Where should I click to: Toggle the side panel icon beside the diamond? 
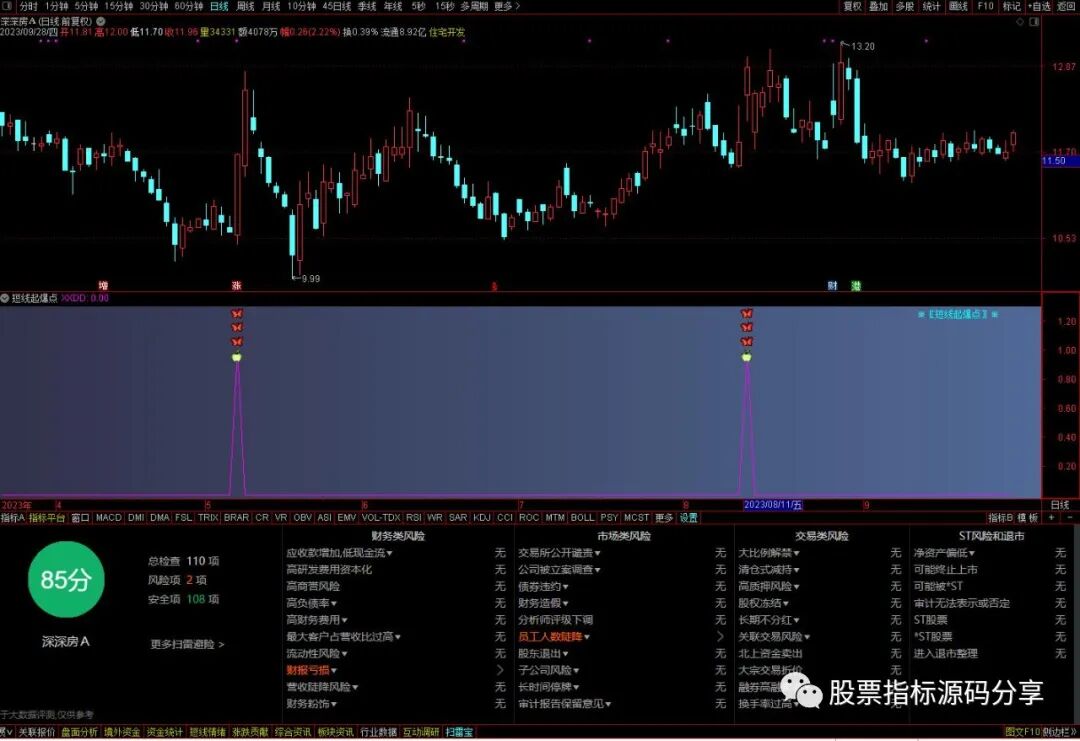pyautogui.click(x=1034, y=22)
